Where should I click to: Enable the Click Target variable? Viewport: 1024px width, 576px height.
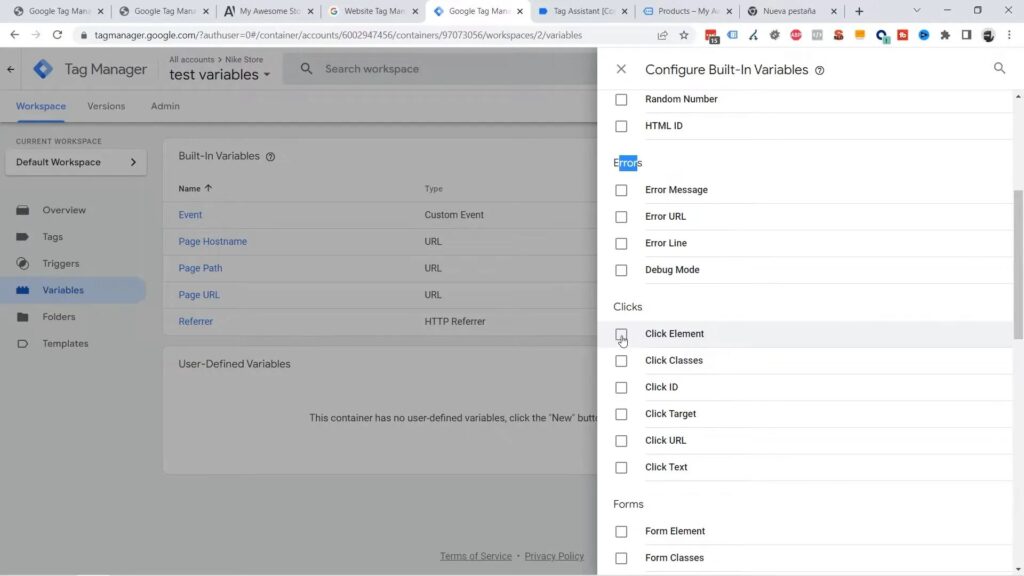tap(621, 414)
